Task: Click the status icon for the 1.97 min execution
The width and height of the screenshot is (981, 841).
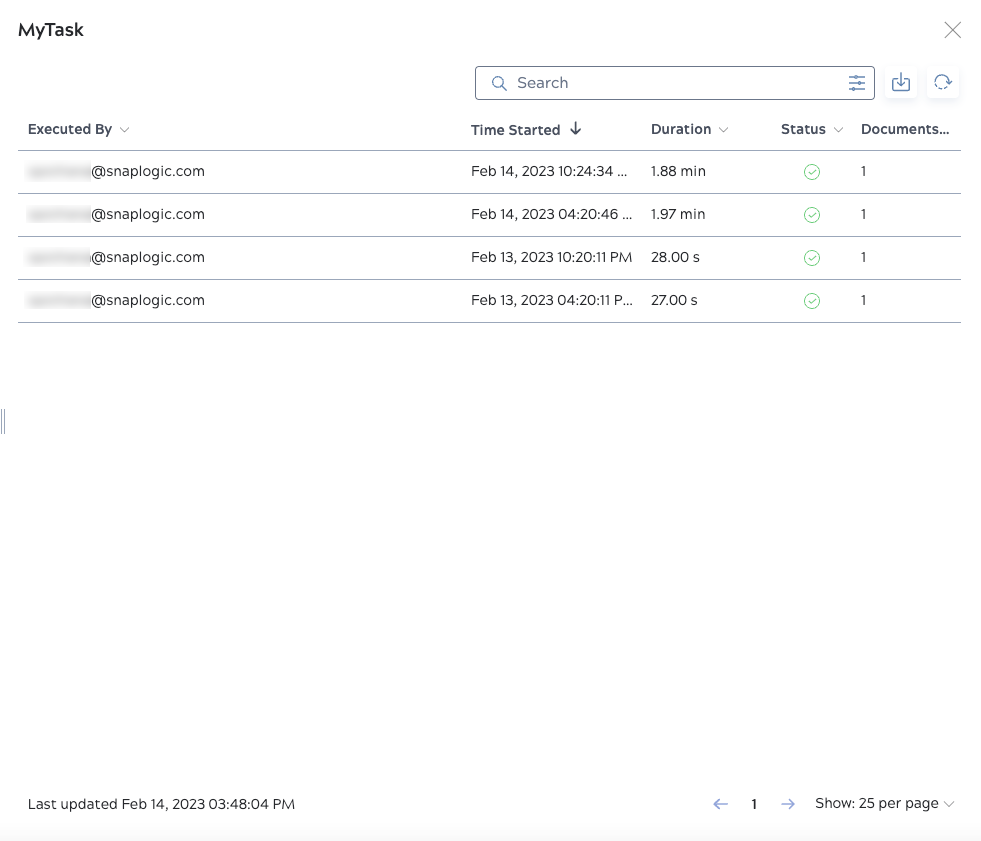Action: coord(811,214)
